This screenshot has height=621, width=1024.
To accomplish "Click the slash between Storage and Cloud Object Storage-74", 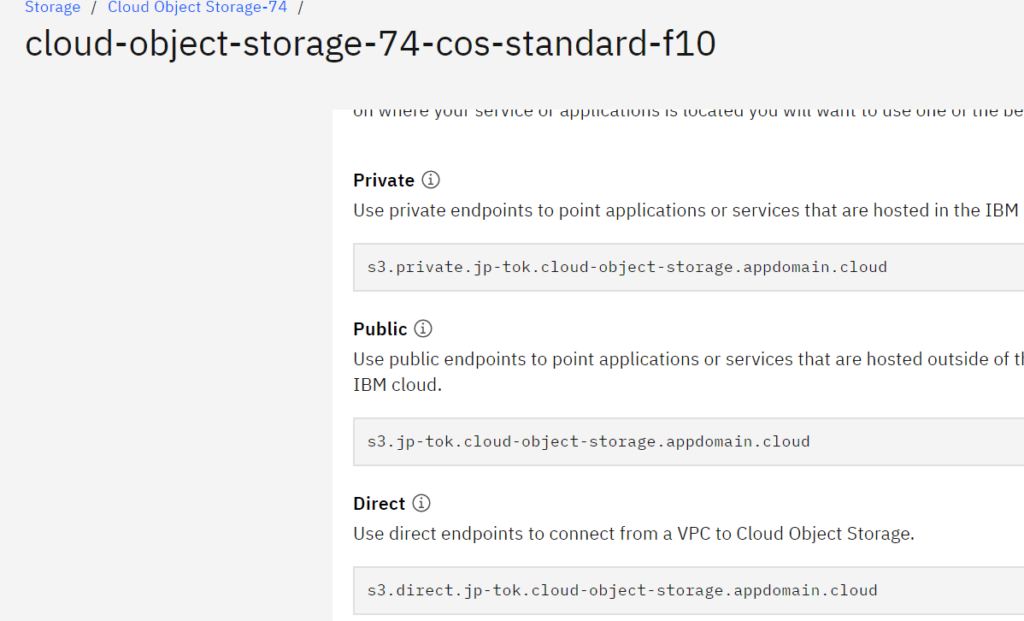I will [x=94, y=7].
